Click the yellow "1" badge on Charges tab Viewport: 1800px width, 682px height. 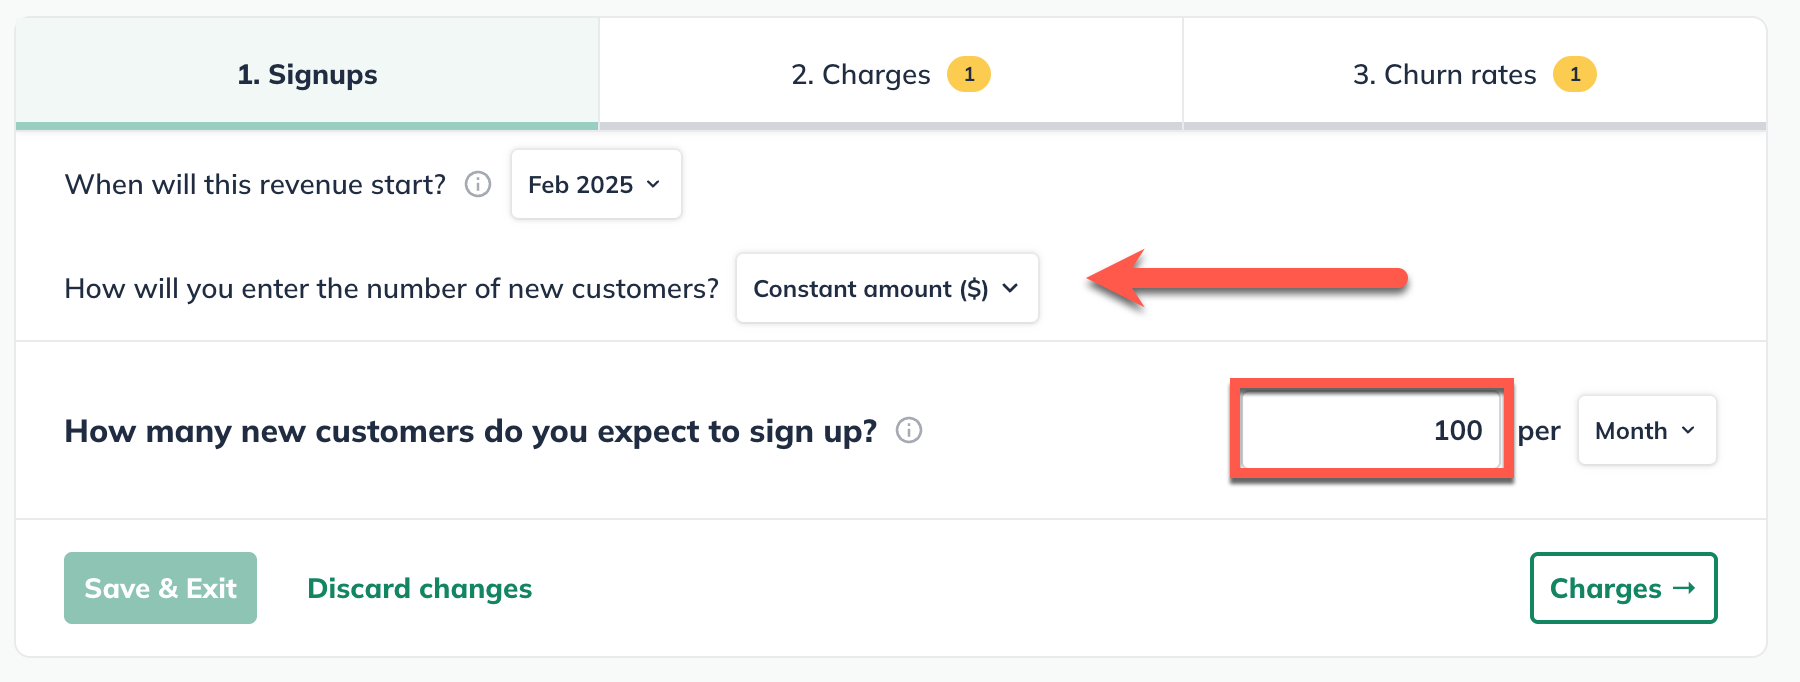tap(968, 73)
